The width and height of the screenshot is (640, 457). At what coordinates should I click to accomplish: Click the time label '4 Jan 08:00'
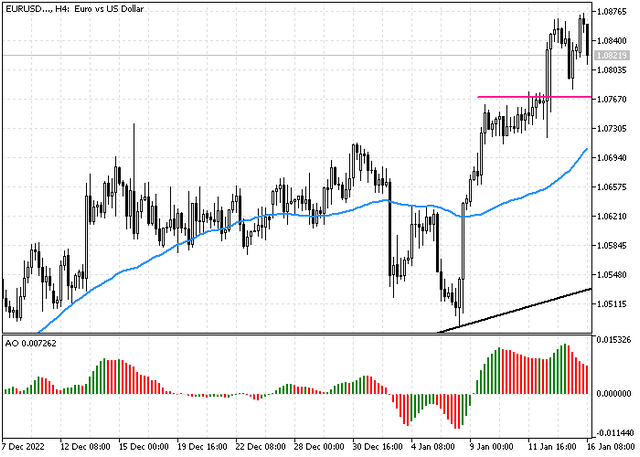pos(432,446)
